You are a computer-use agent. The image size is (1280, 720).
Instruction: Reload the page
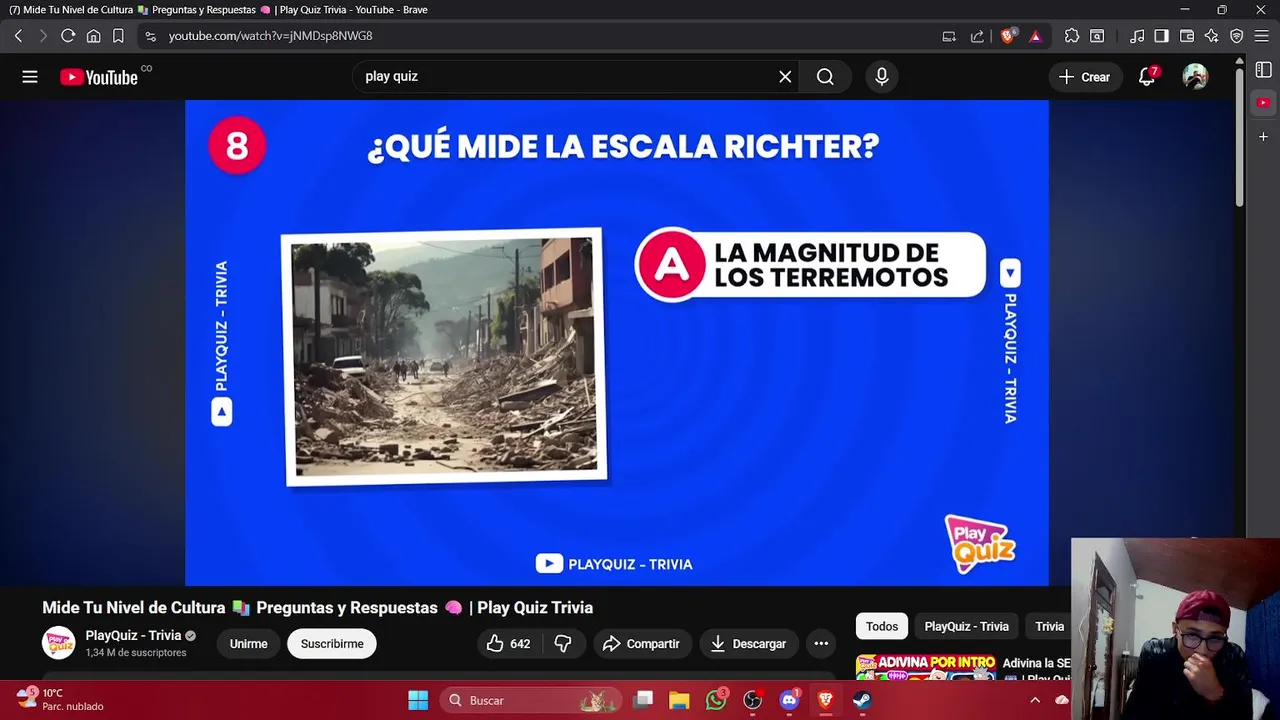tap(68, 36)
